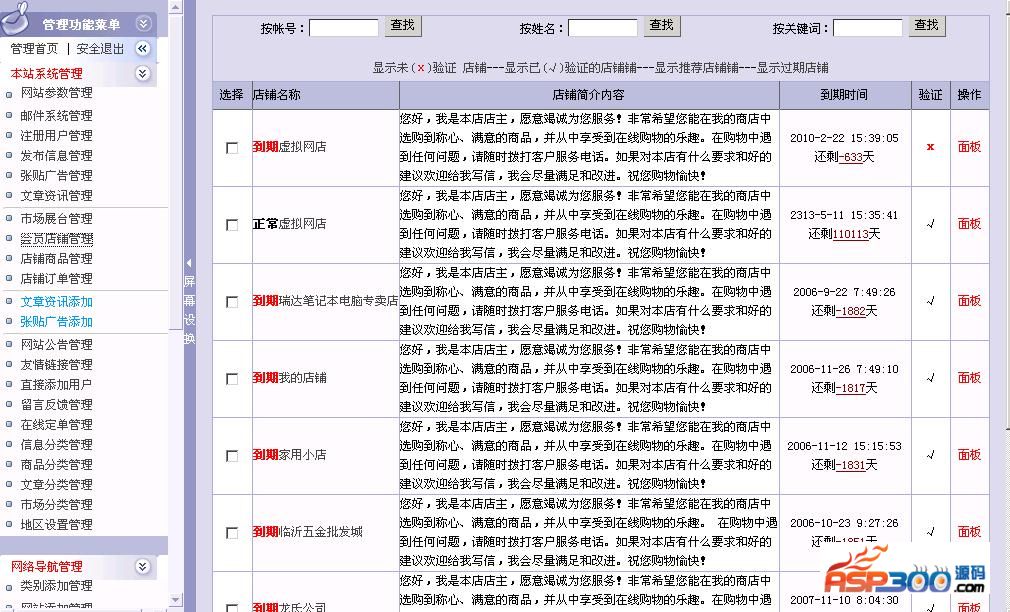1010x612 pixels.
Task: Open 市场分类管理
Action: pyautogui.click(x=56, y=504)
